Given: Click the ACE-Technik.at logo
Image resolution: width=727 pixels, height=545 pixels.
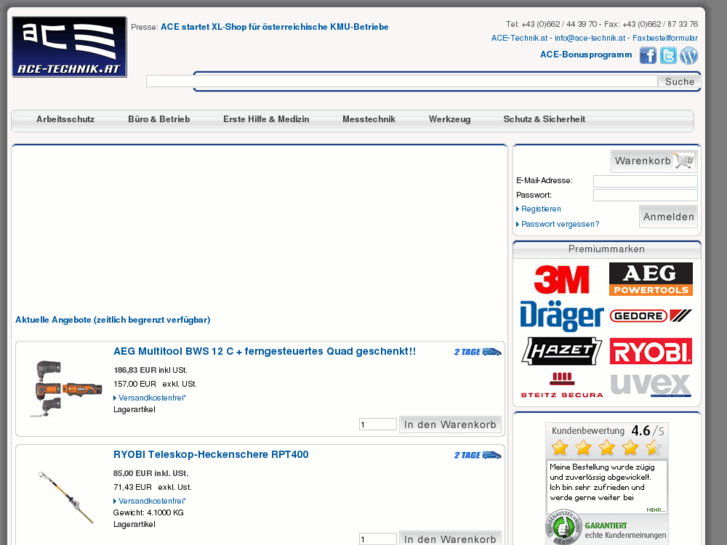Looking at the screenshot, I should 70,47.
